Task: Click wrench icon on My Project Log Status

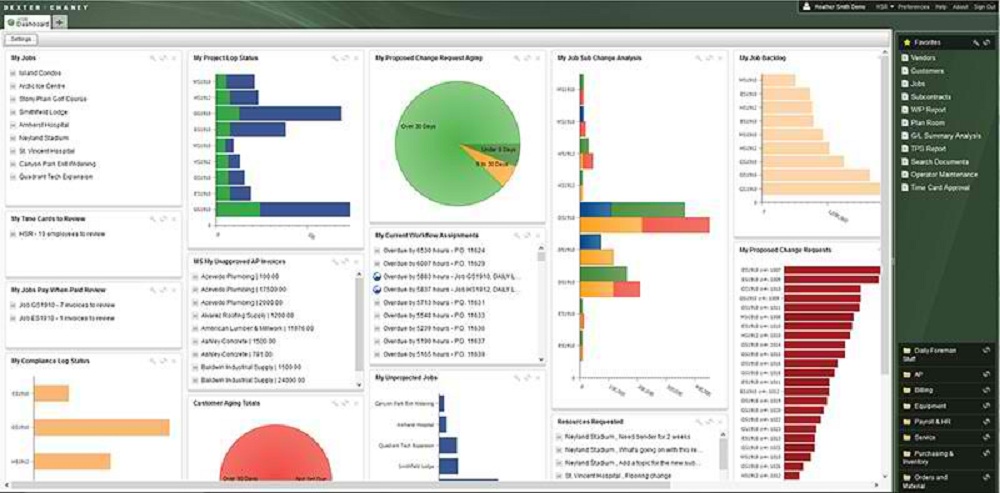Action: click(335, 58)
